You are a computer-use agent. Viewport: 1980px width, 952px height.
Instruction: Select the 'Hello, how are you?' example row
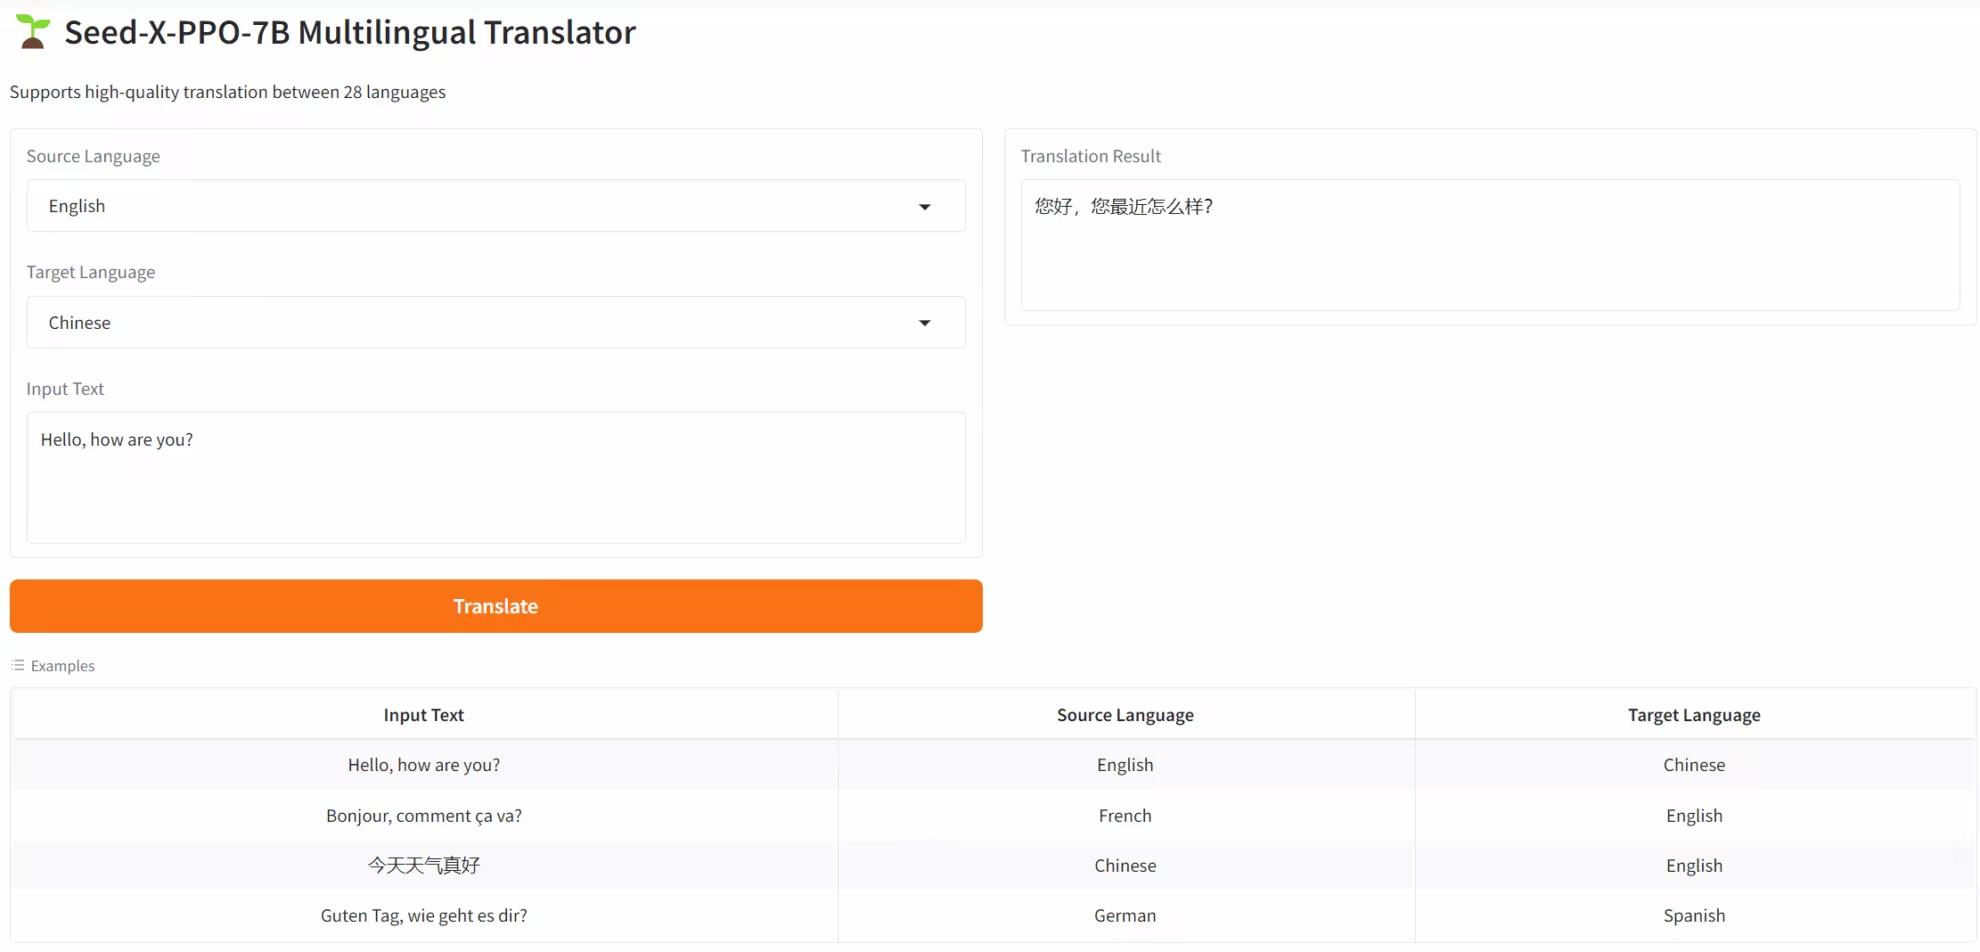pyautogui.click(x=424, y=765)
